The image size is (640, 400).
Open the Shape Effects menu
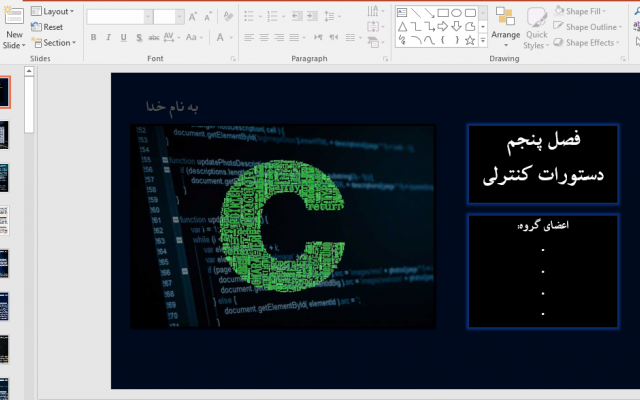[x=587, y=42]
